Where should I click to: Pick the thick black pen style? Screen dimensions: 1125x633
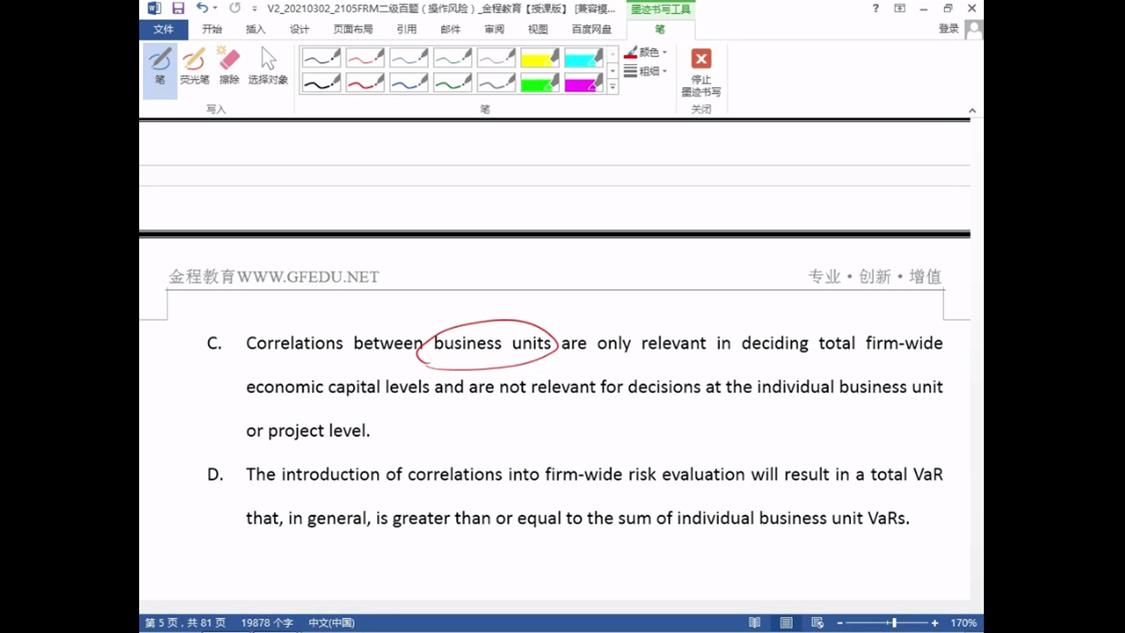tap(321, 83)
